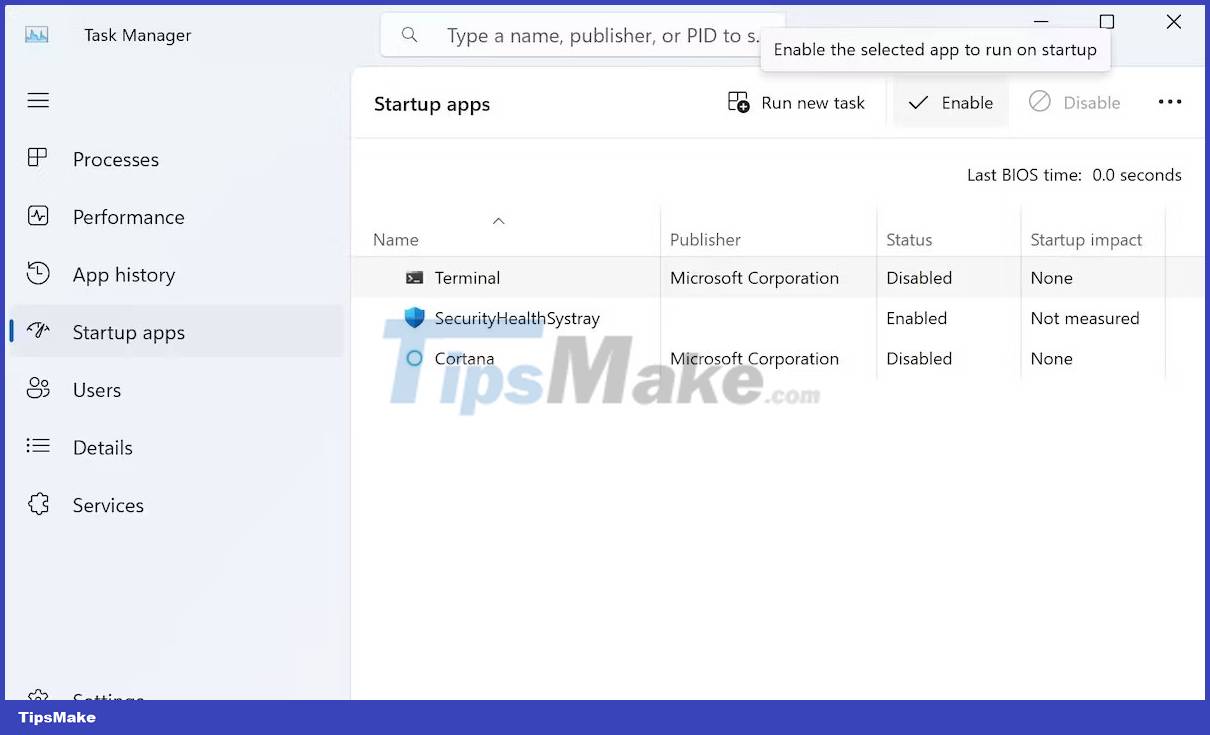This screenshot has height=735, width=1210.
Task: Select the Cortana row name
Action: click(464, 358)
